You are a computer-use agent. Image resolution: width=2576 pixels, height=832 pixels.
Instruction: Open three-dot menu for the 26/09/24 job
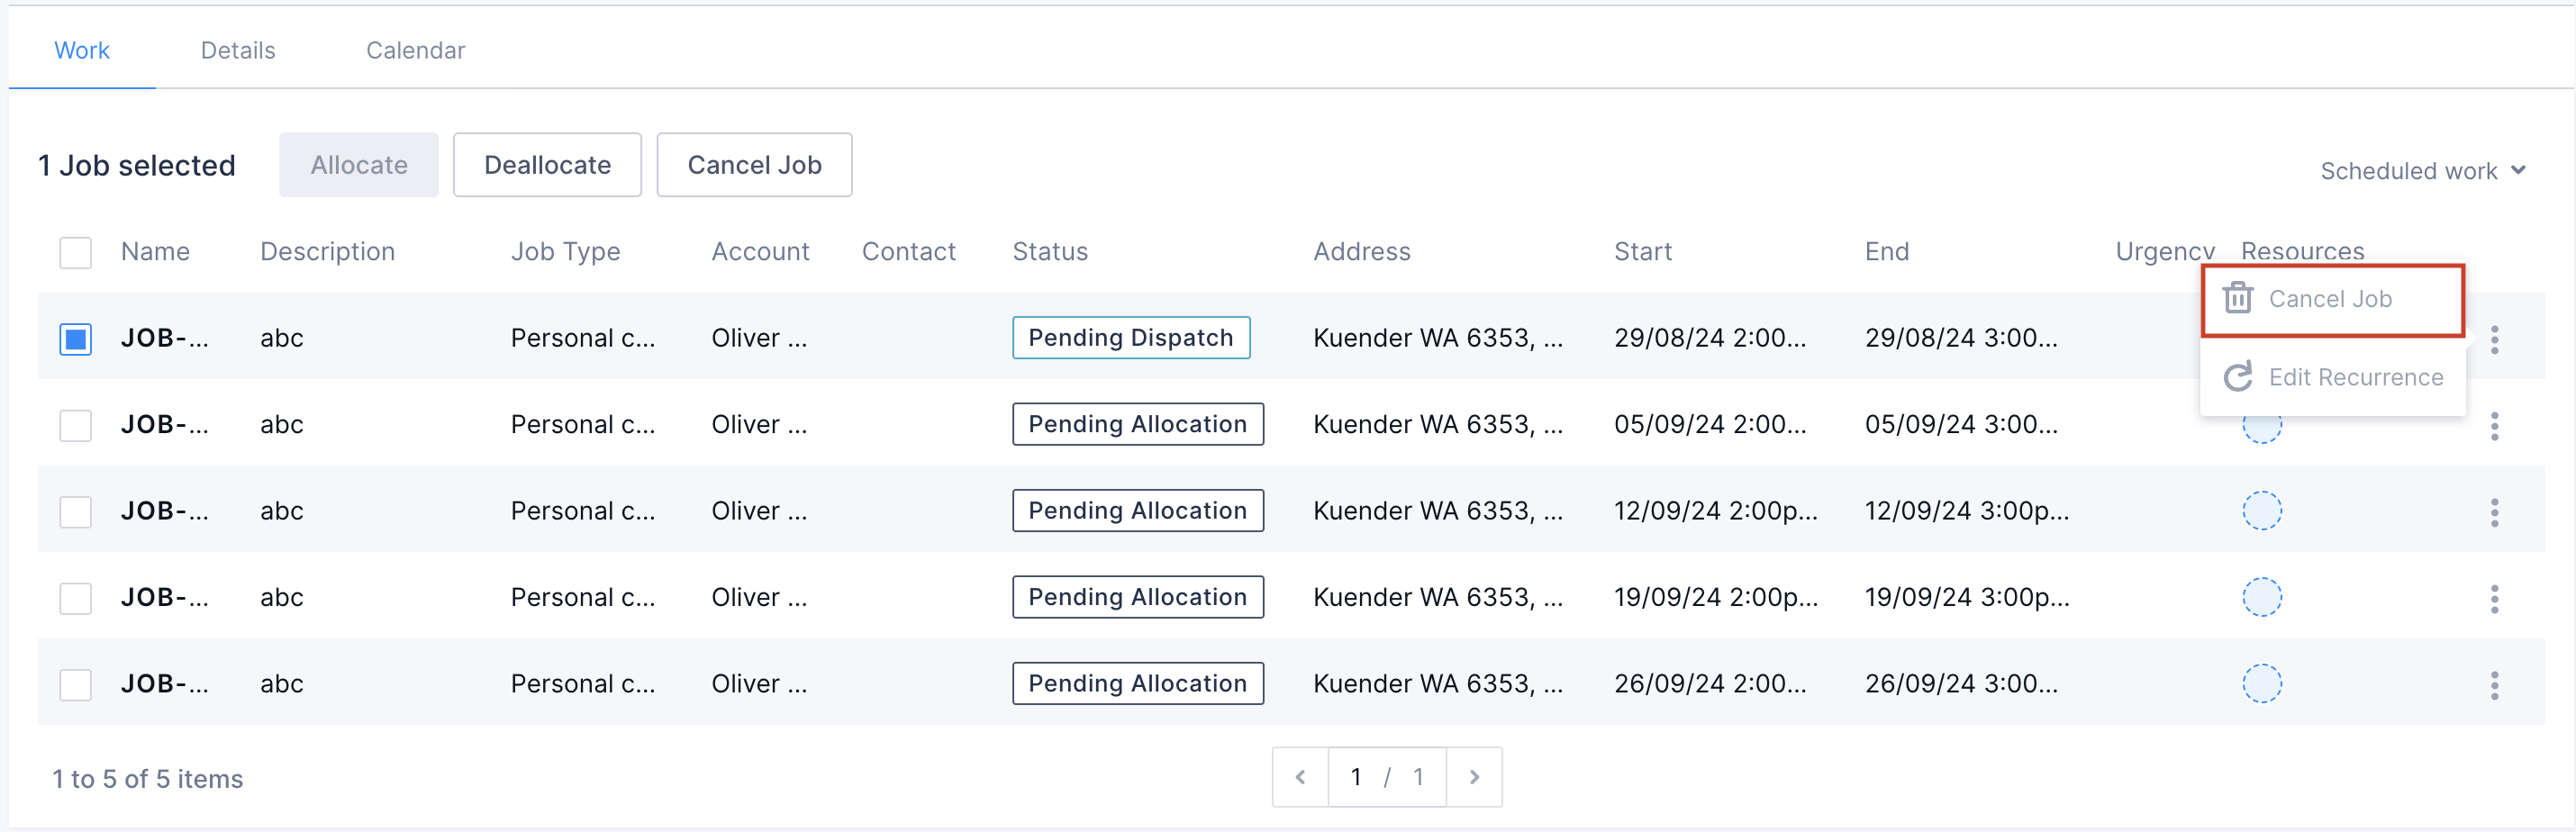click(x=2494, y=684)
